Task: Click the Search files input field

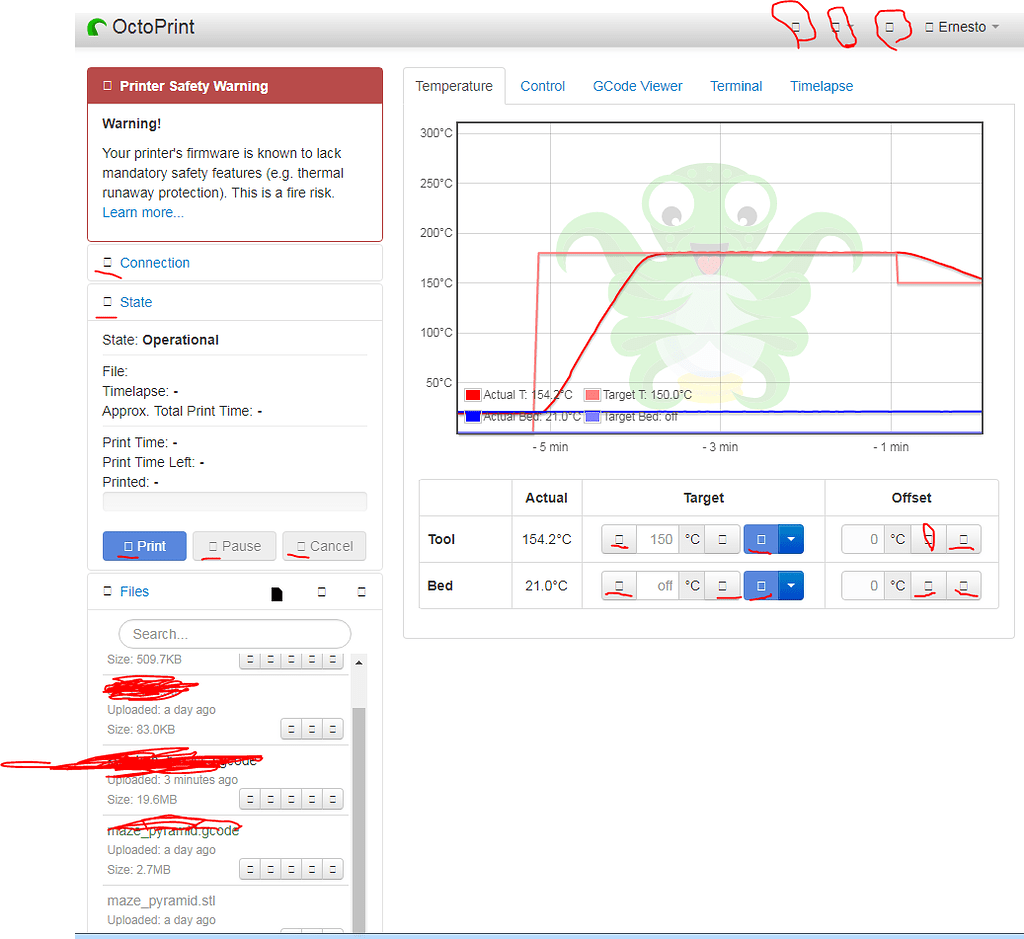Action: 234,634
